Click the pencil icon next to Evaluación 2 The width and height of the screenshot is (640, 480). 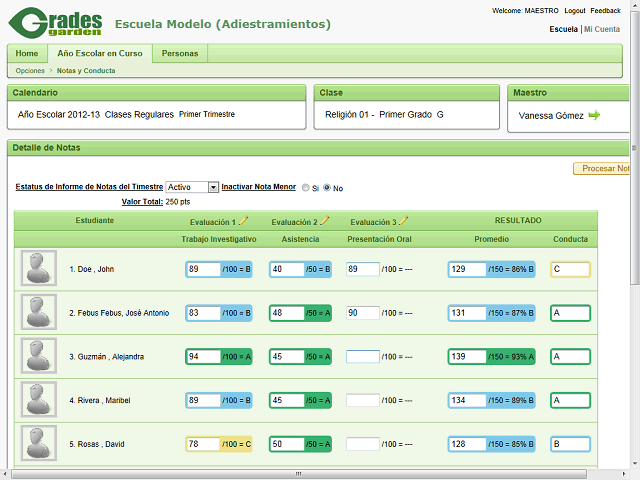324,221
